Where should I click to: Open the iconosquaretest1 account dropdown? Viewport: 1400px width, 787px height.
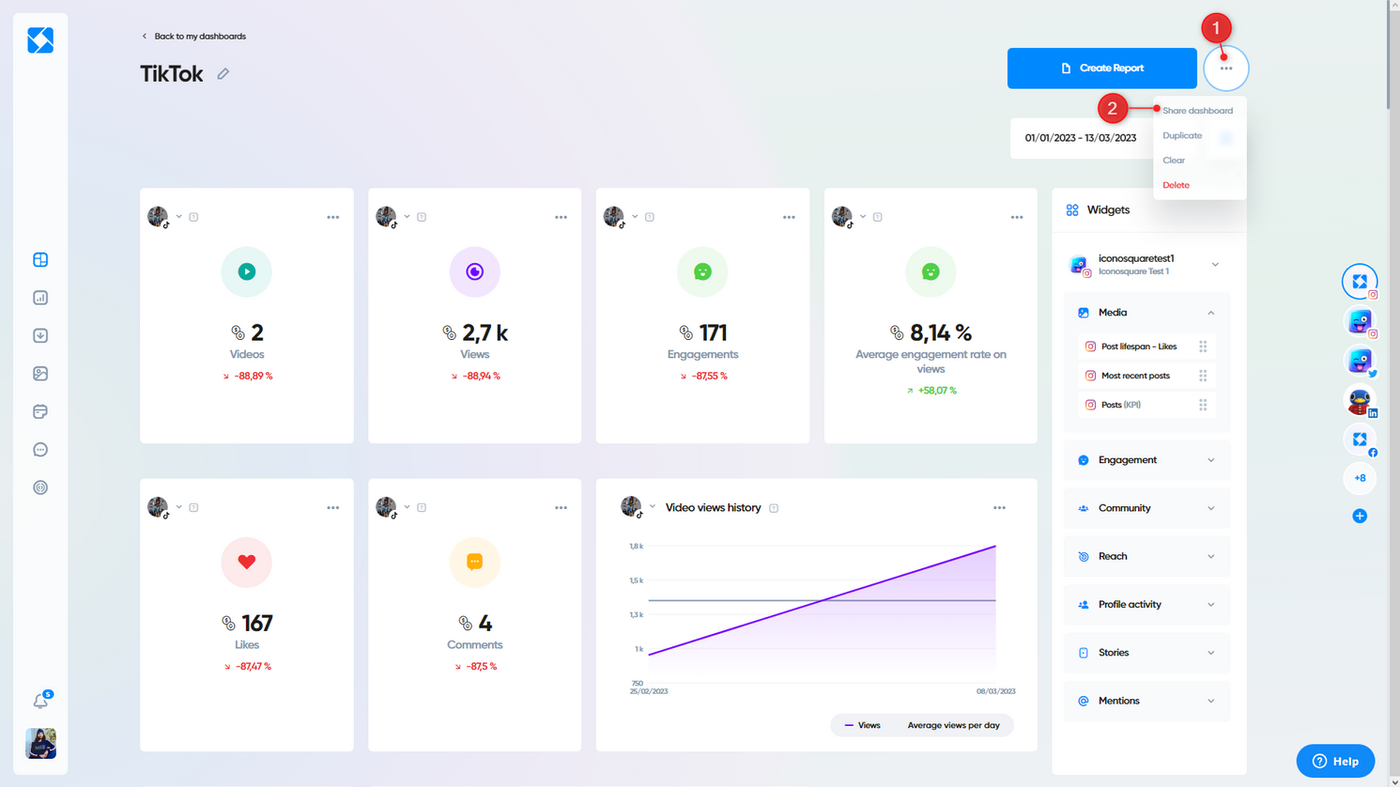(x=1215, y=265)
